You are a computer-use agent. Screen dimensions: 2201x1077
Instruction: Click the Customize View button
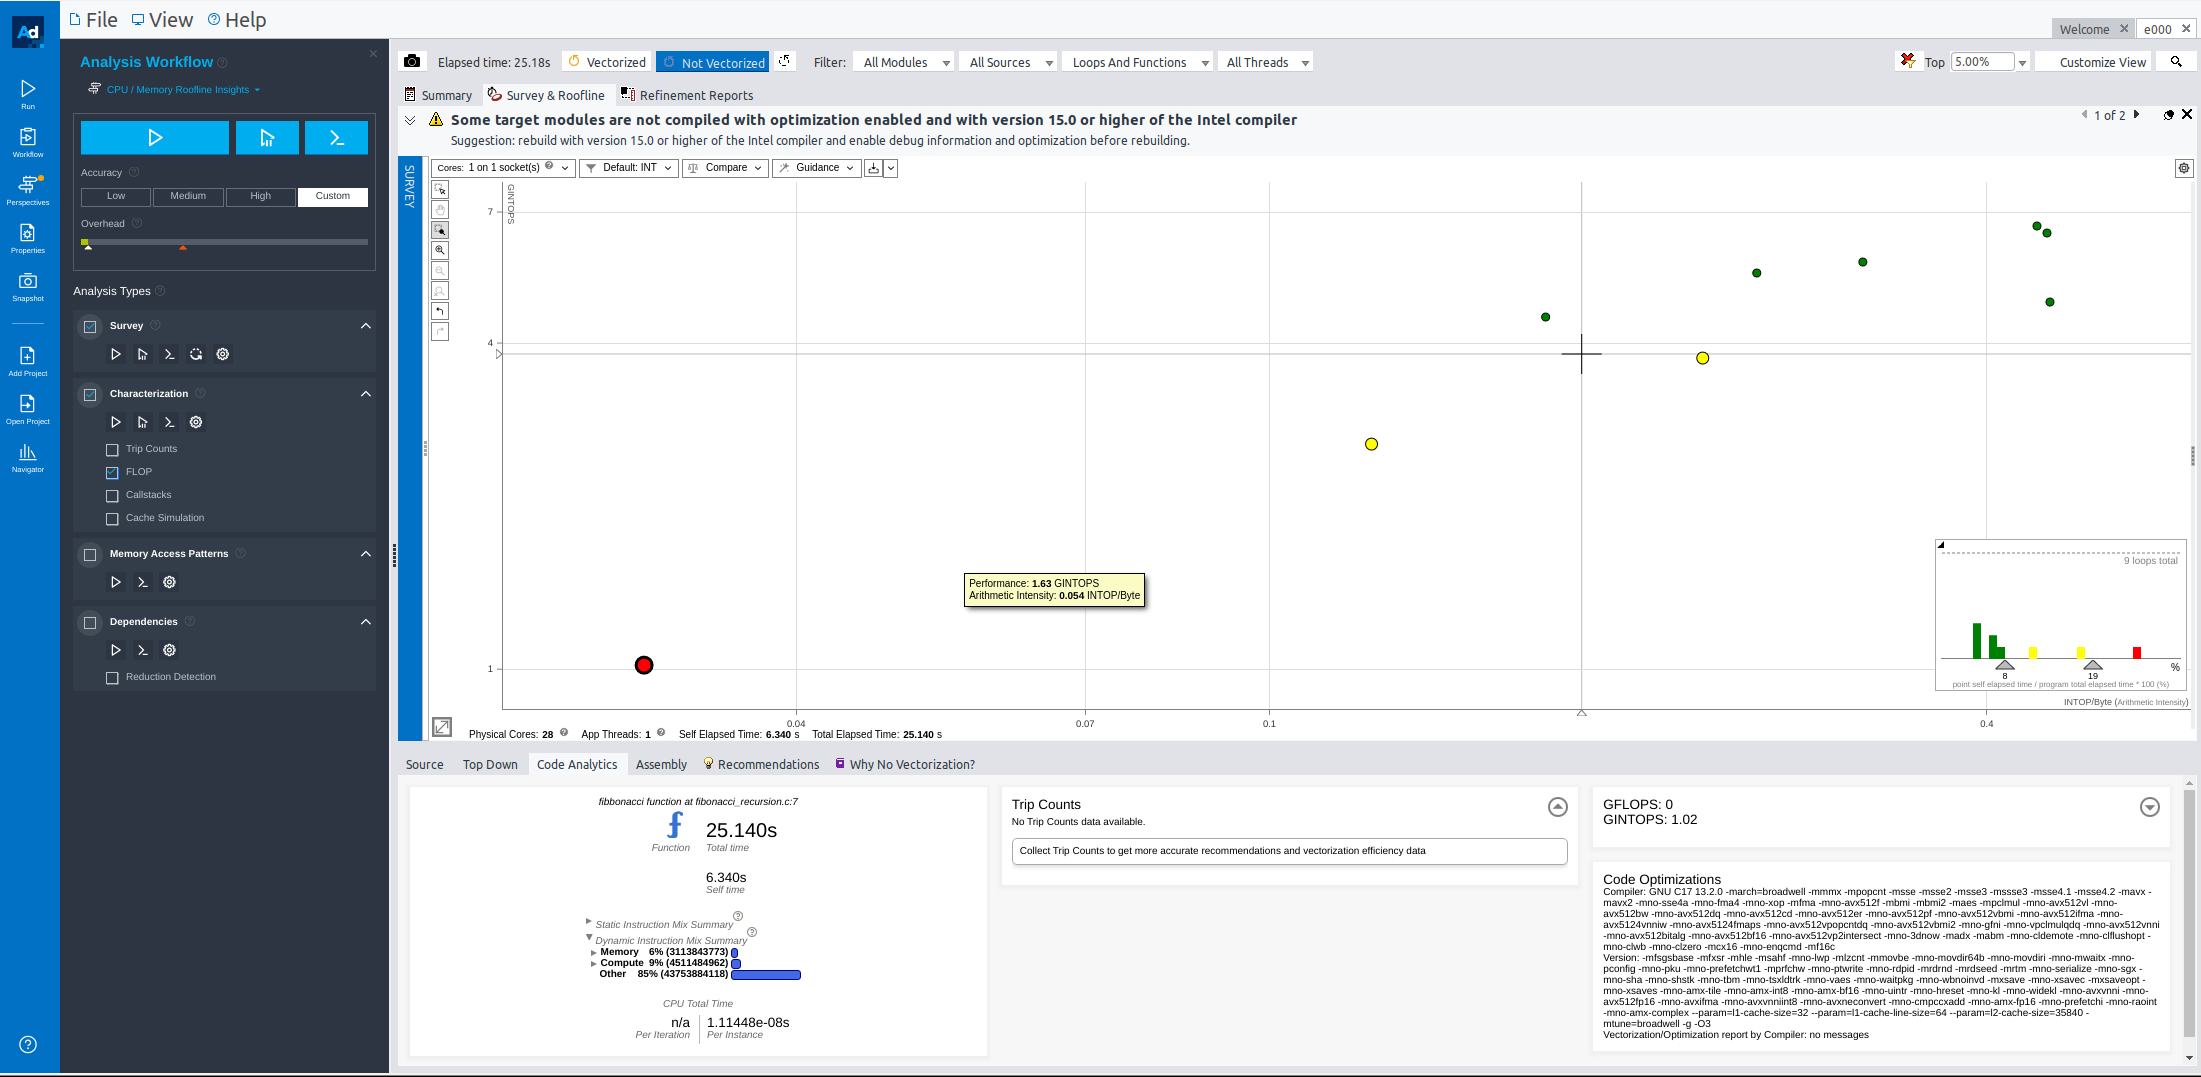click(x=2102, y=62)
